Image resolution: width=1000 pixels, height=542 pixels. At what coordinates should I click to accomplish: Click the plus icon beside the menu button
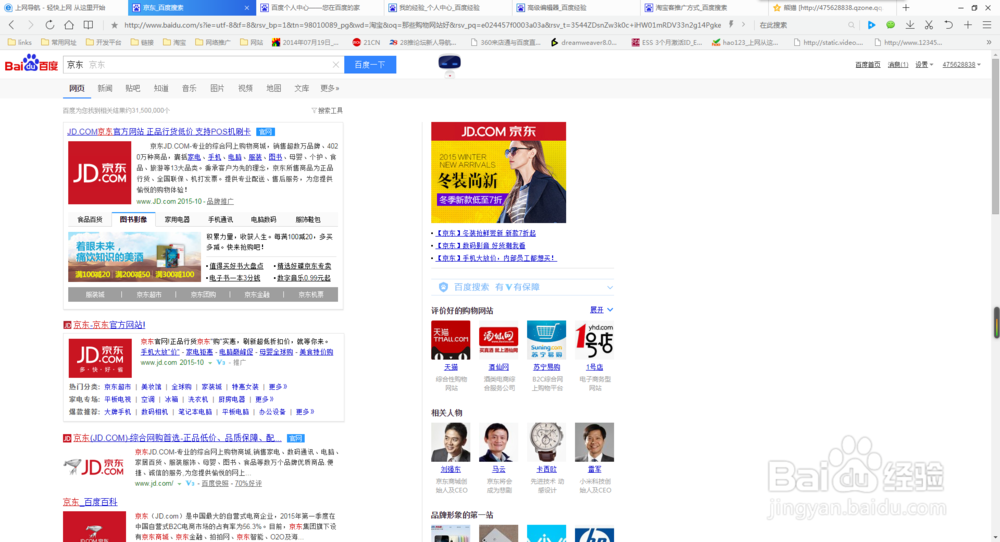[968, 25]
